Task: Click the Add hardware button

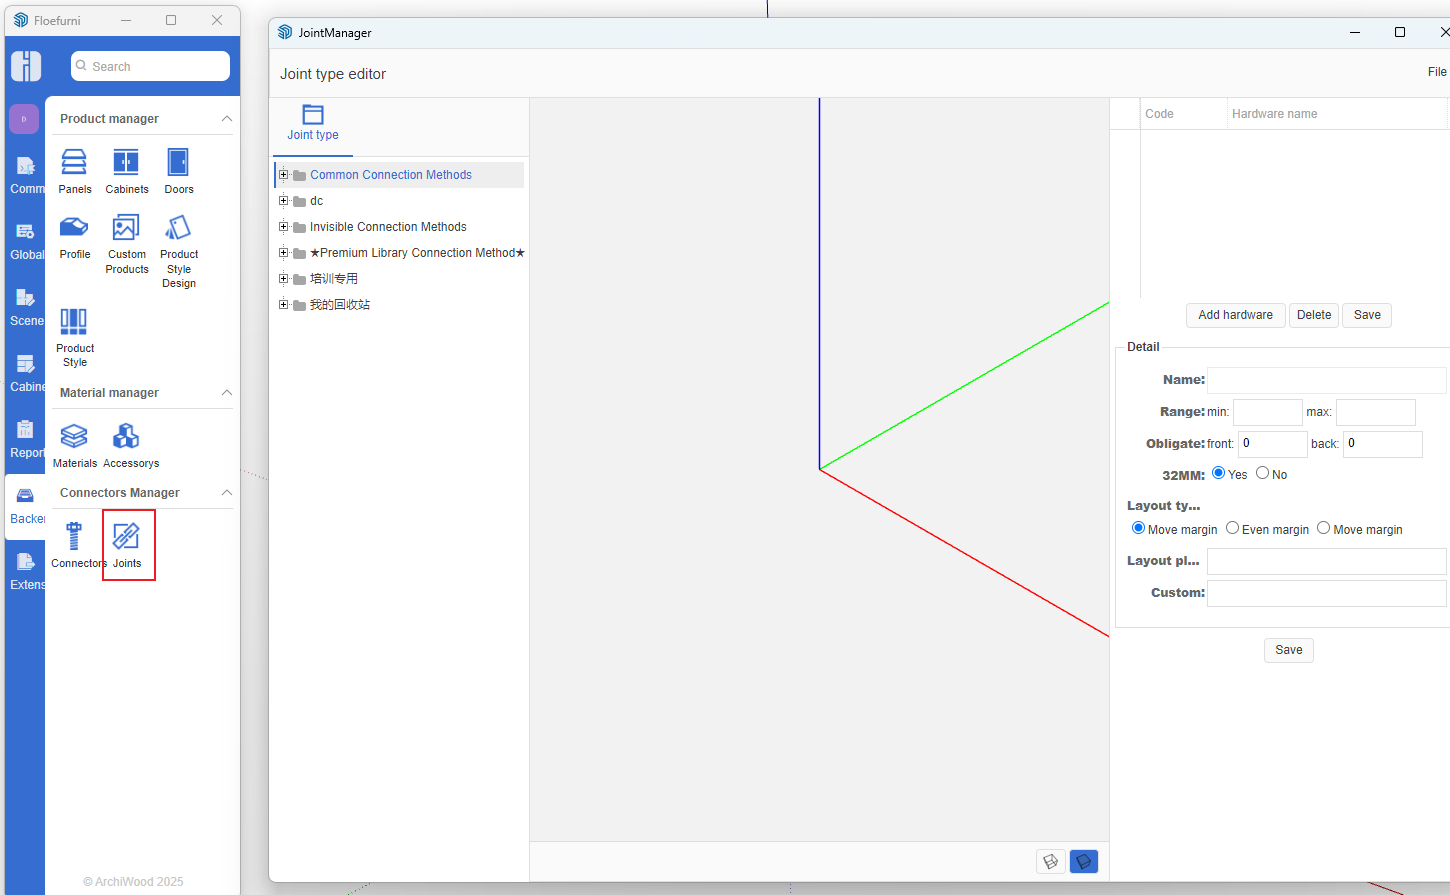Action: pyautogui.click(x=1235, y=315)
